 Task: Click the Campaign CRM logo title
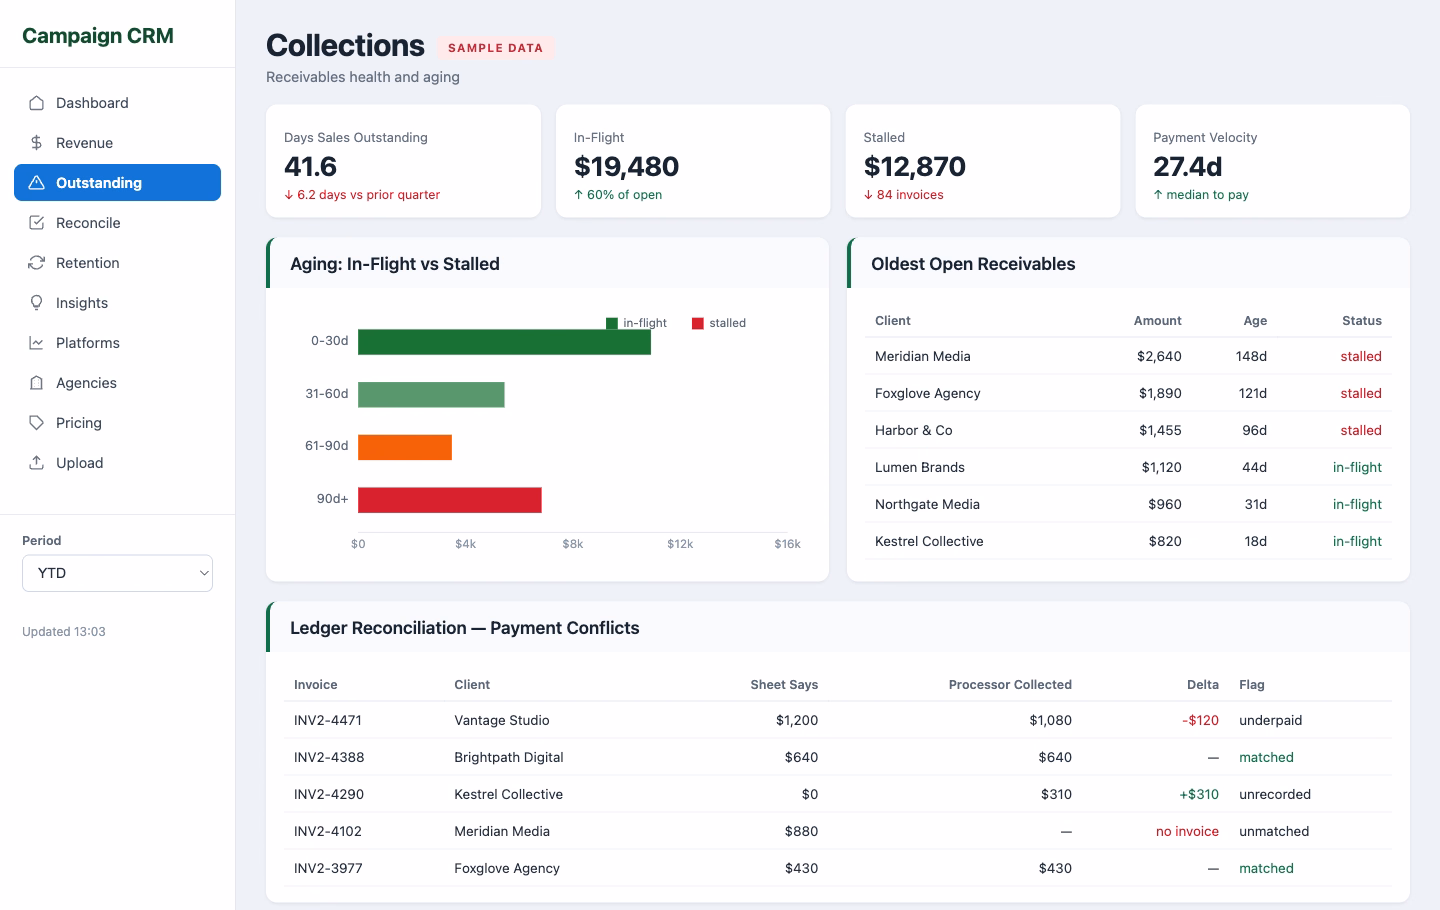[x=98, y=36]
